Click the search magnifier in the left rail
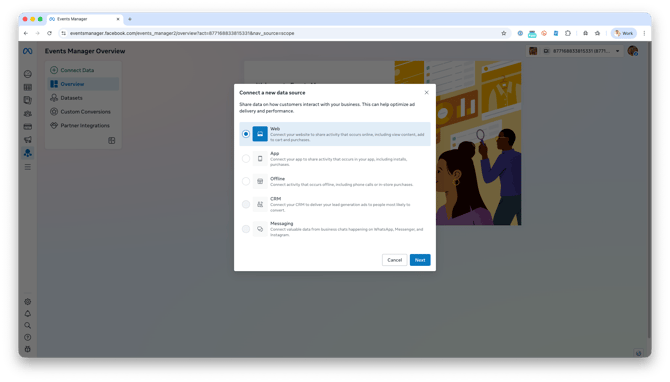 [x=28, y=326]
